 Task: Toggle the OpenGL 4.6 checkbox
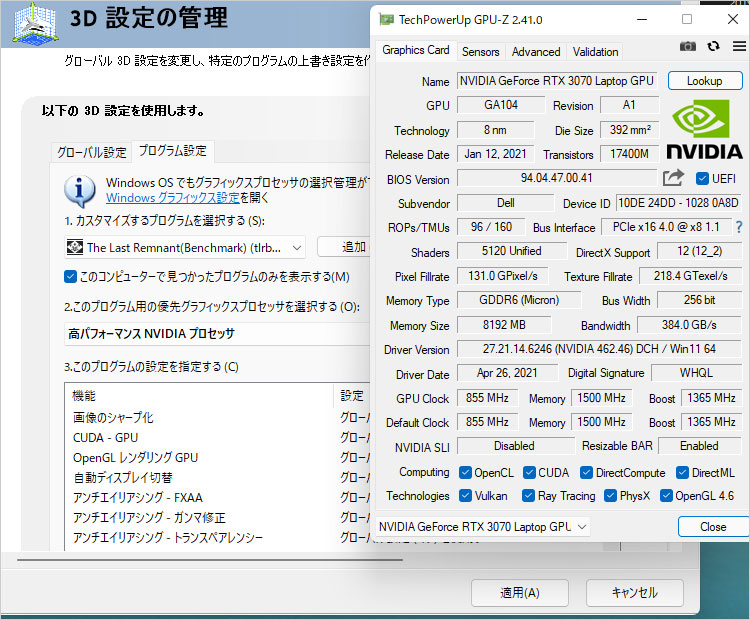tap(666, 496)
